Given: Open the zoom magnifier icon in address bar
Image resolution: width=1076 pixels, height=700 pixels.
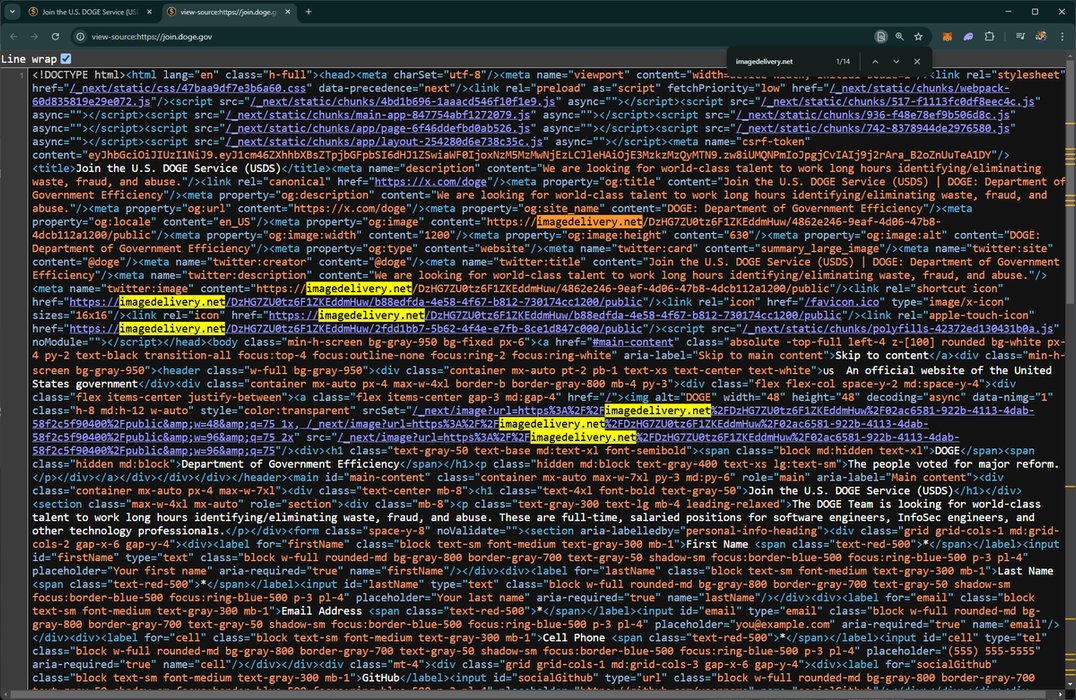Looking at the screenshot, I should 899,36.
